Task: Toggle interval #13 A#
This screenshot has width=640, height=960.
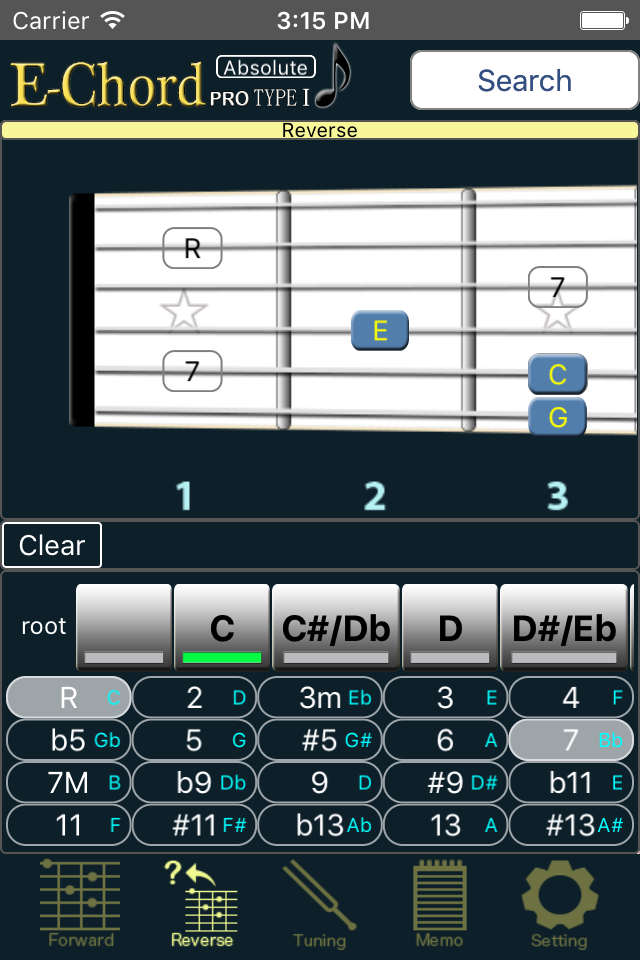Action: 571,825
